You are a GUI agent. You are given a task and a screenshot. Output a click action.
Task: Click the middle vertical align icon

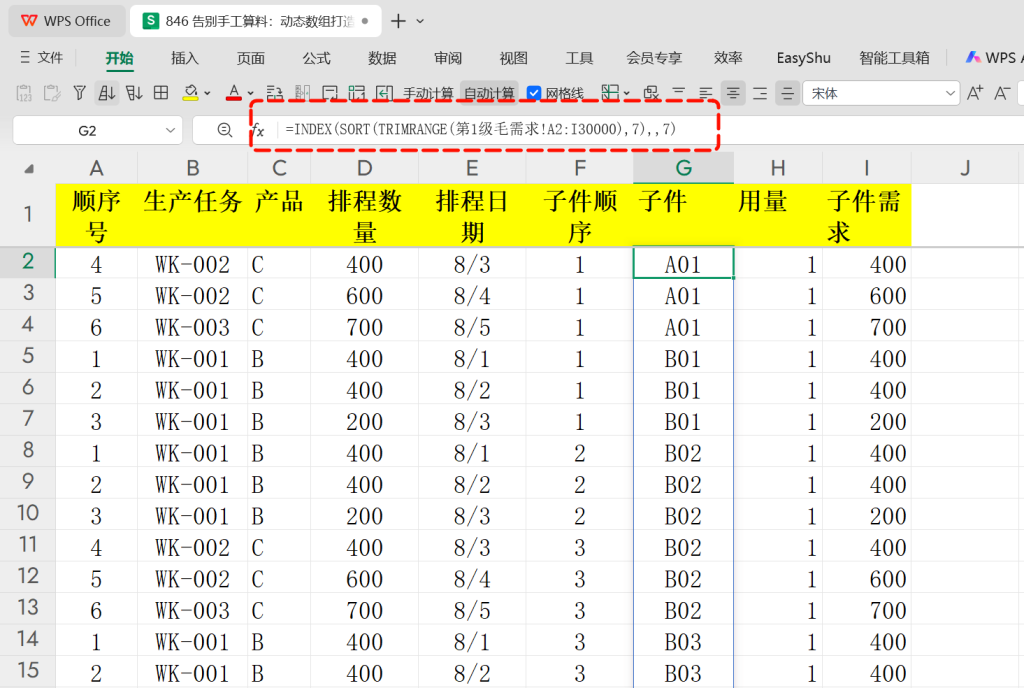coord(788,93)
